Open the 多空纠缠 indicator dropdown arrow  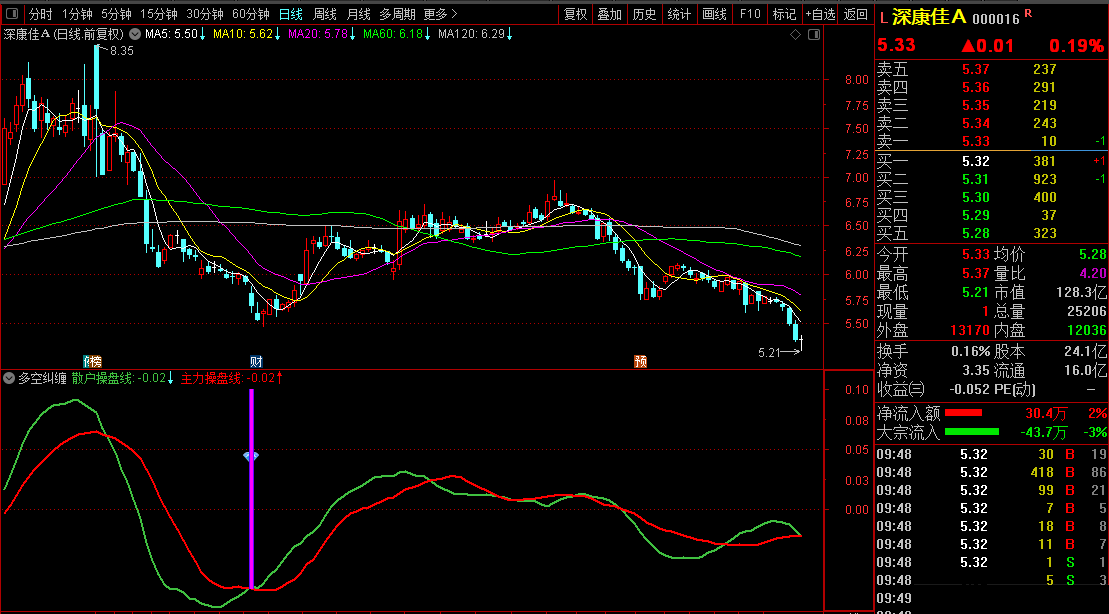9,378
